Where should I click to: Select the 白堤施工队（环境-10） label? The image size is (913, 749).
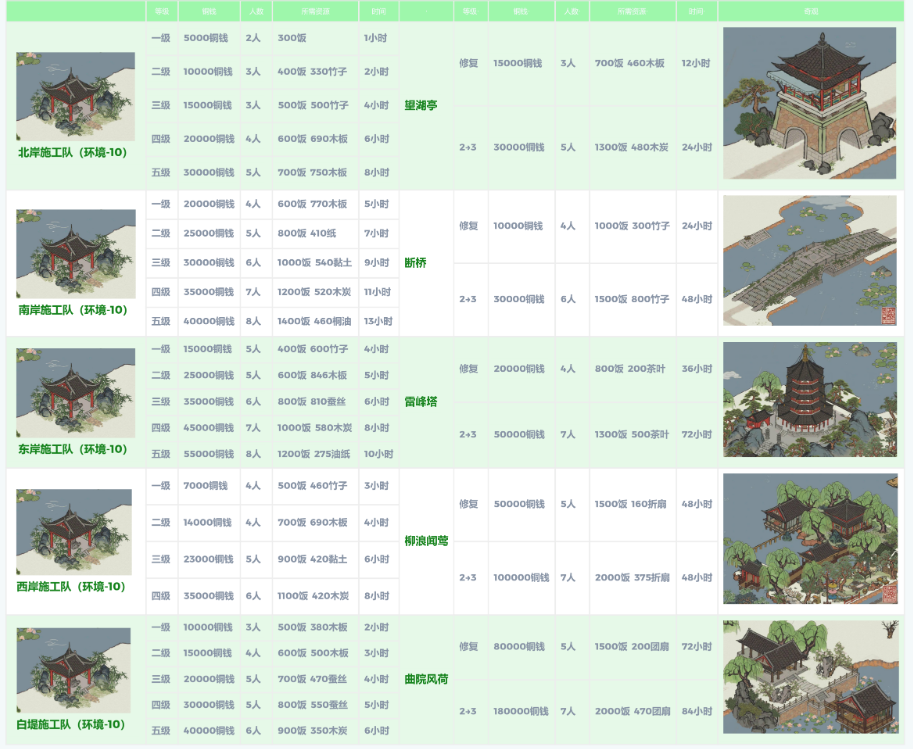pos(71,724)
